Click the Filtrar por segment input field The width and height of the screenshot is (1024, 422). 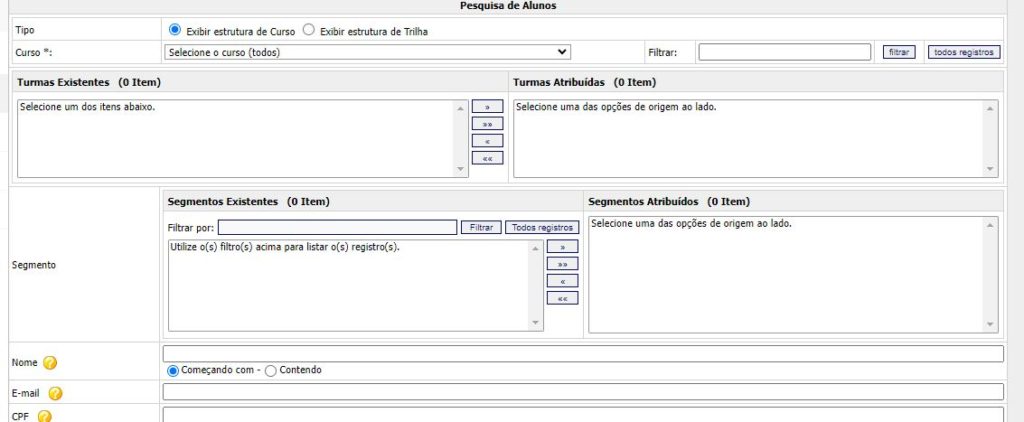pos(337,228)
